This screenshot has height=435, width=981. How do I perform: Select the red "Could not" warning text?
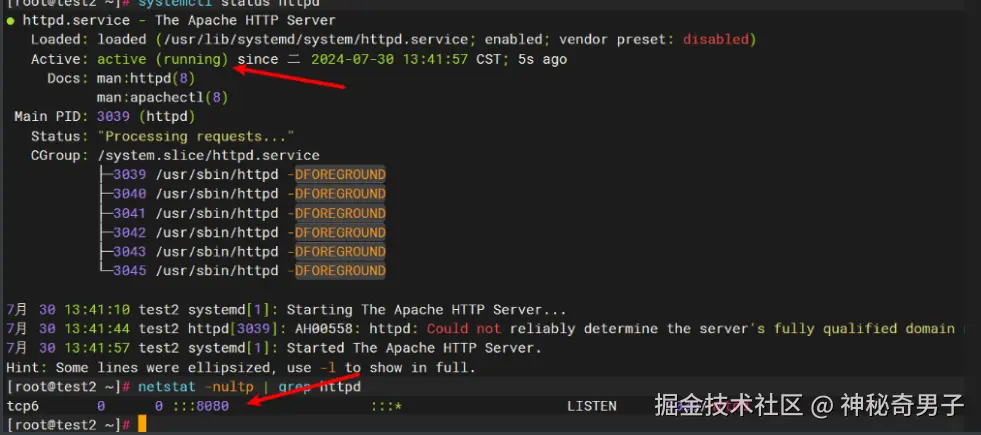coord(464,329)
